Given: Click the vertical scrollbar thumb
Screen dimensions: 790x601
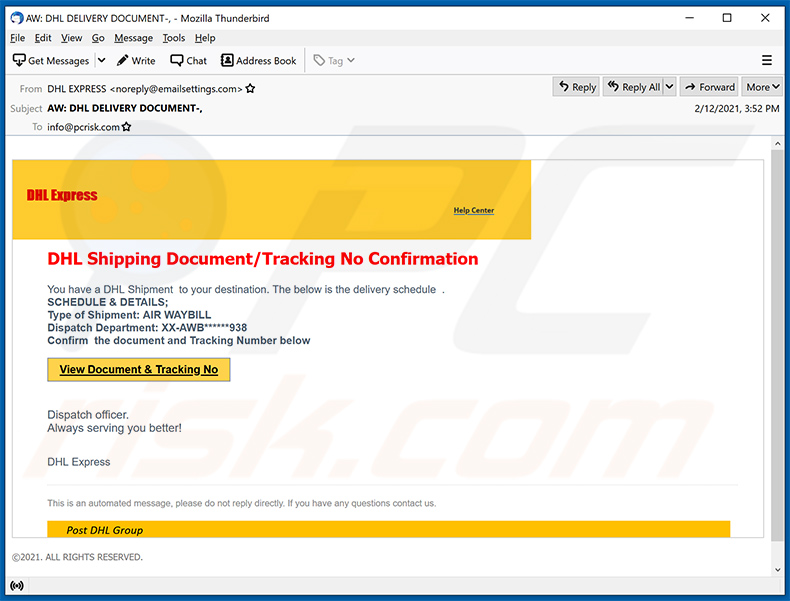Looking at the screenshot, I should [777, 346].
